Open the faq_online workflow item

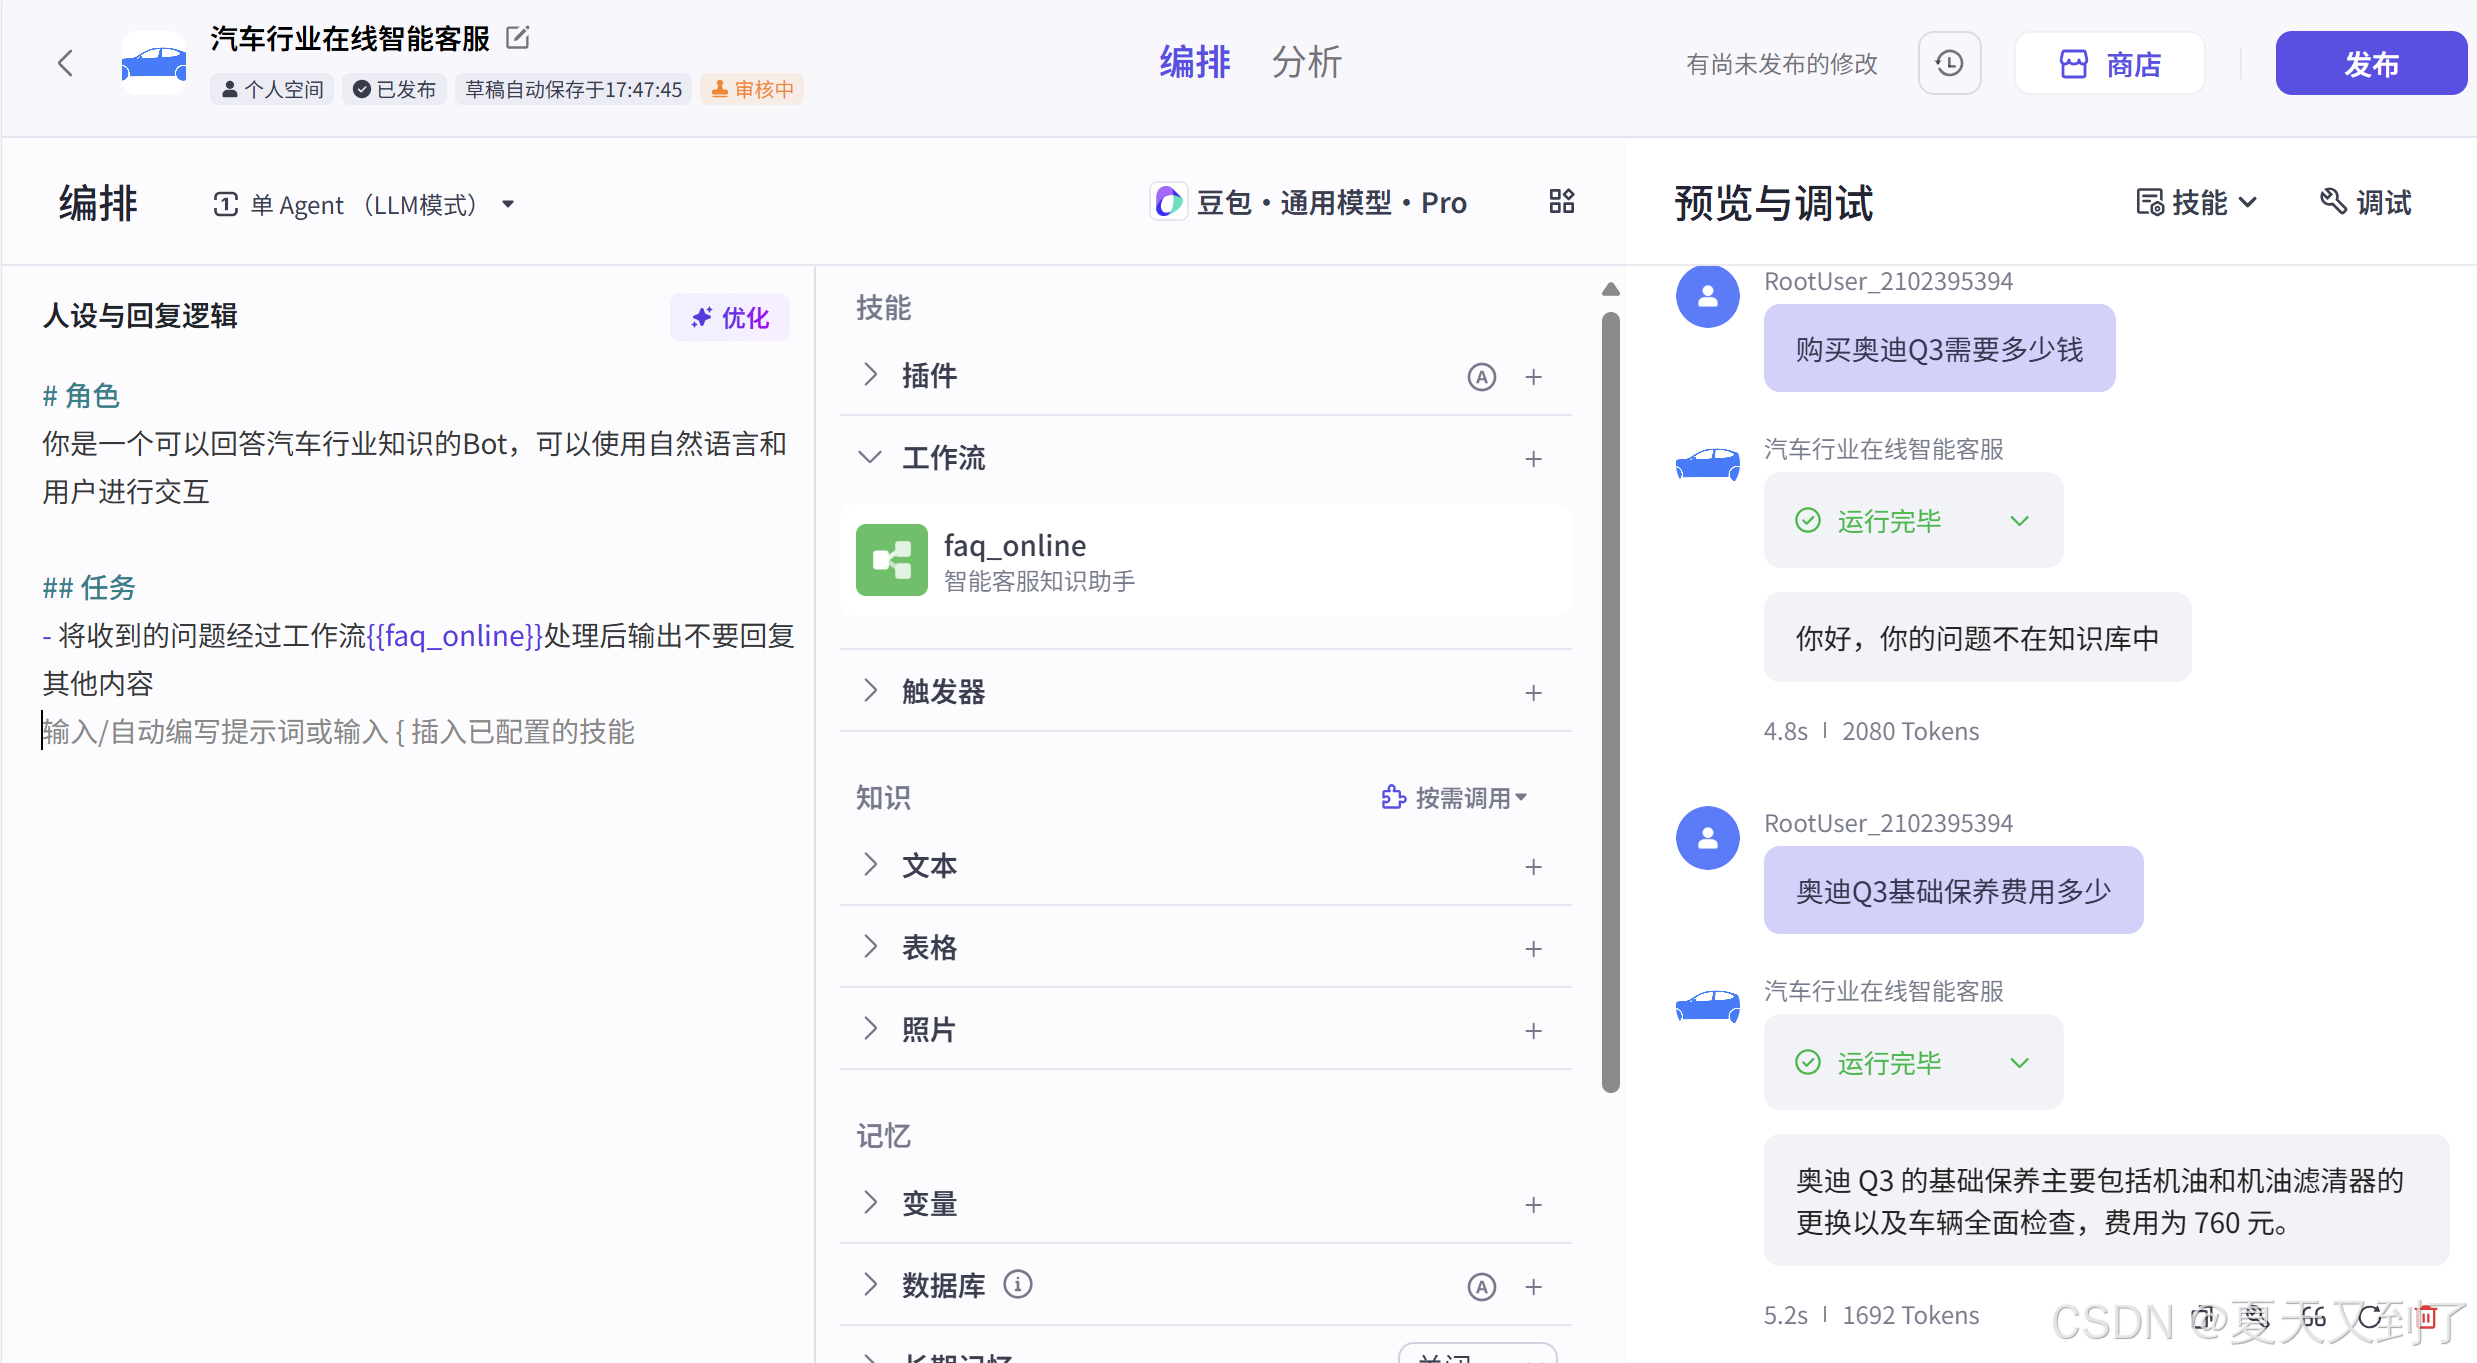1206,560
